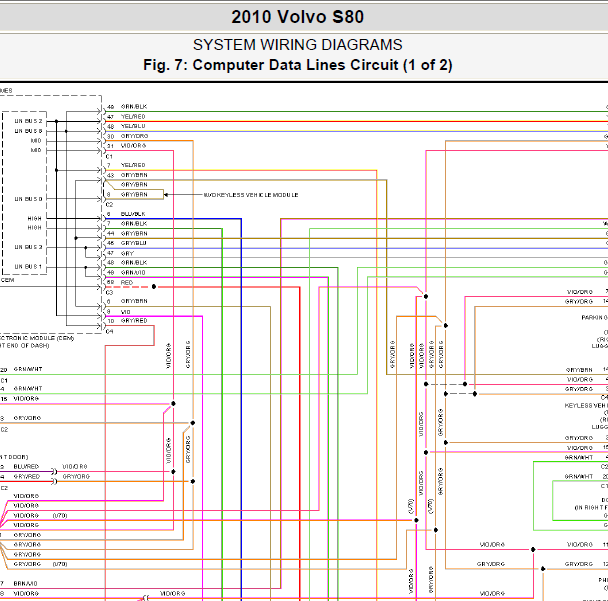Image resolution: width=608 pixels, height=601 pixels.
Task: Click the GRY/BRN label at pin 43
Action: [x=134, y=175]
